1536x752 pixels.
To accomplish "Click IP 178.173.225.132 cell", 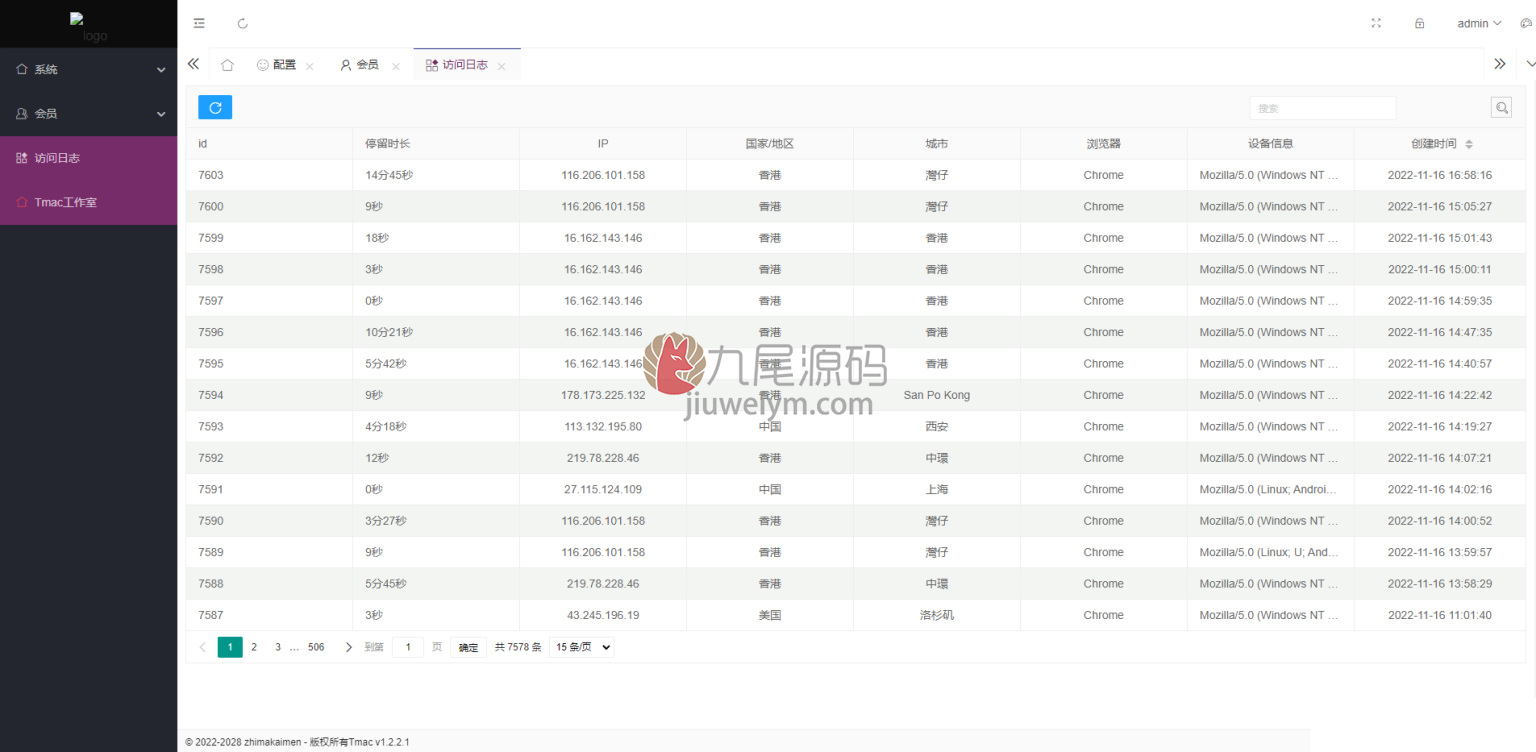I will coord(603,395).
